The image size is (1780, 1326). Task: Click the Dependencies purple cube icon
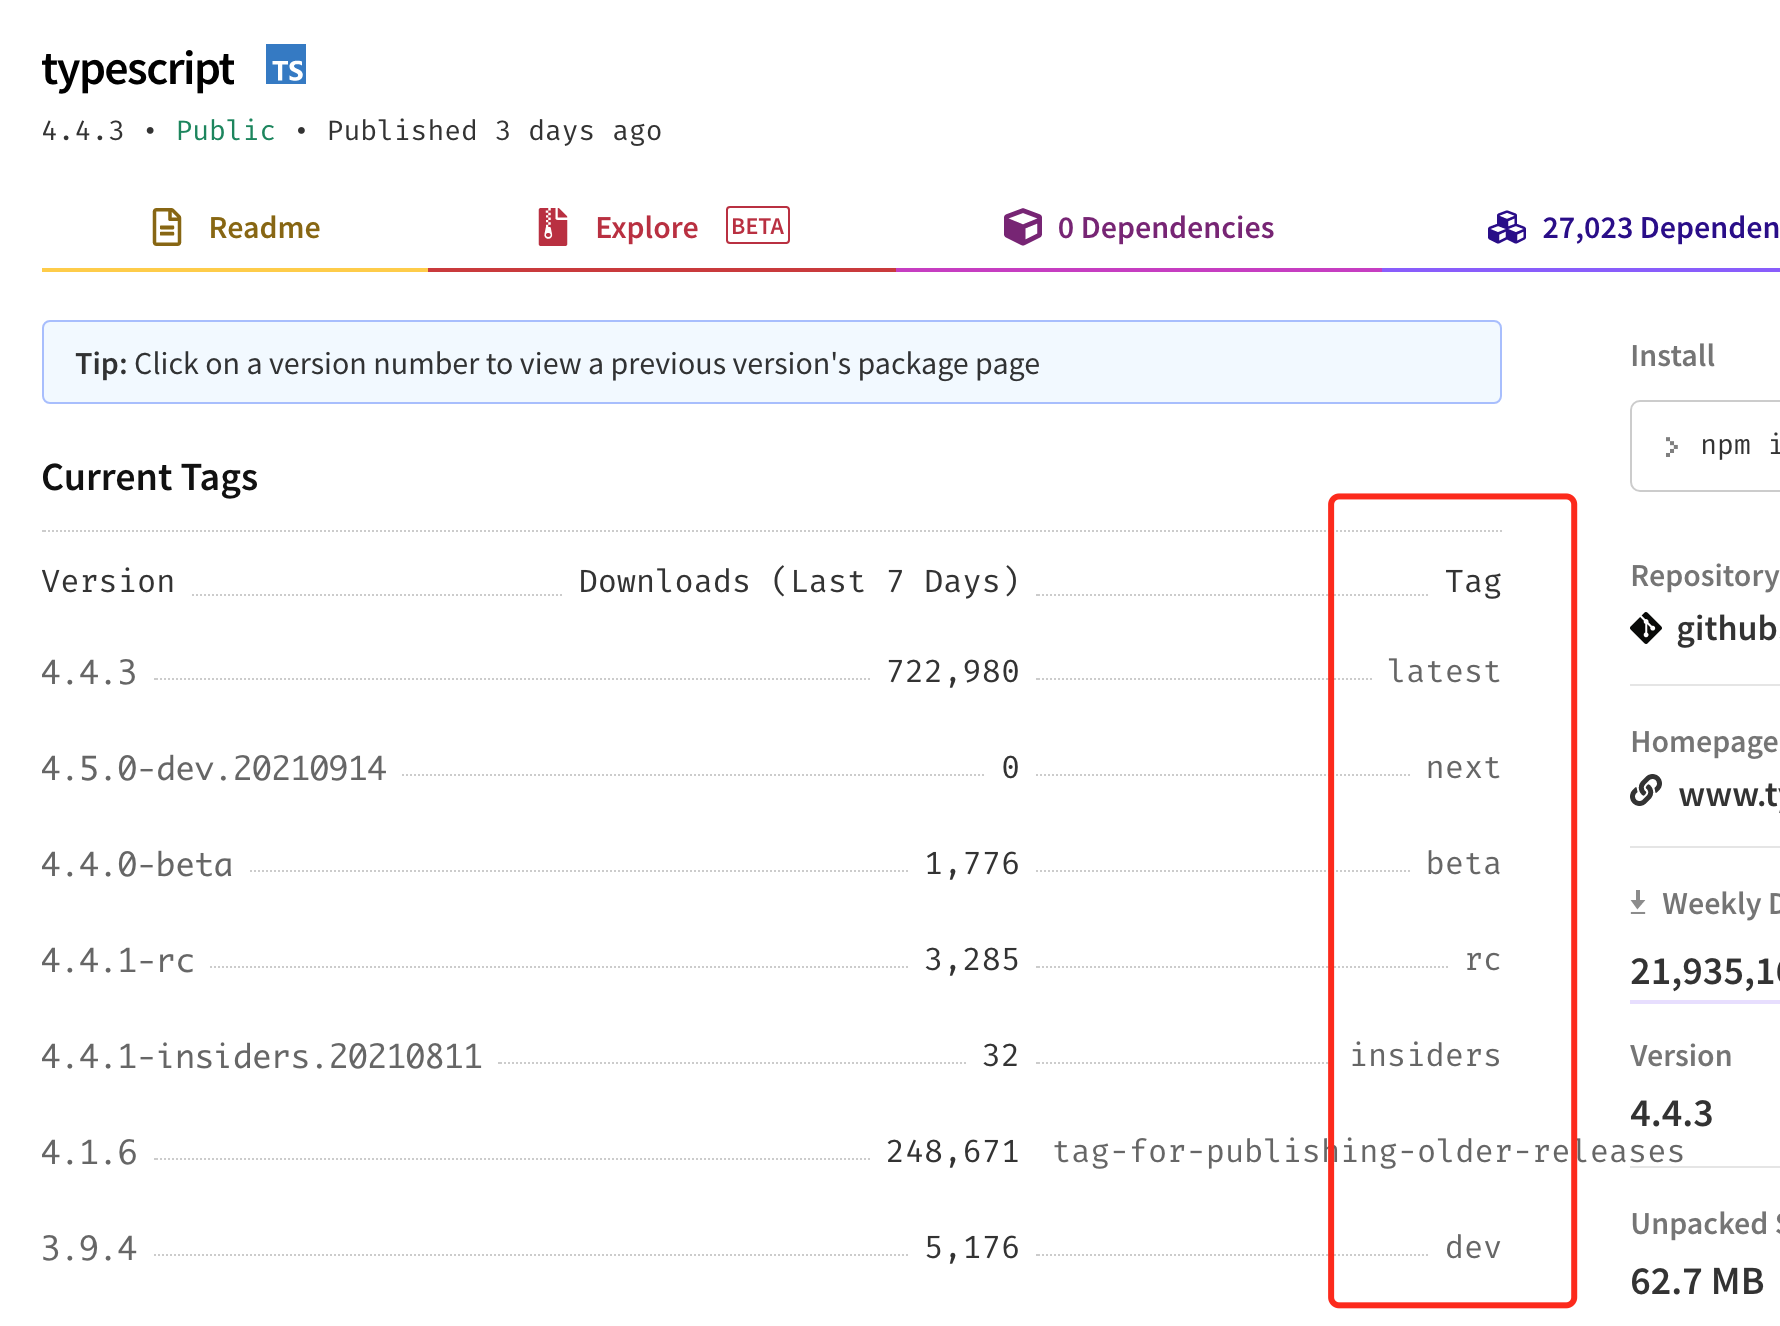point(1022,227)
